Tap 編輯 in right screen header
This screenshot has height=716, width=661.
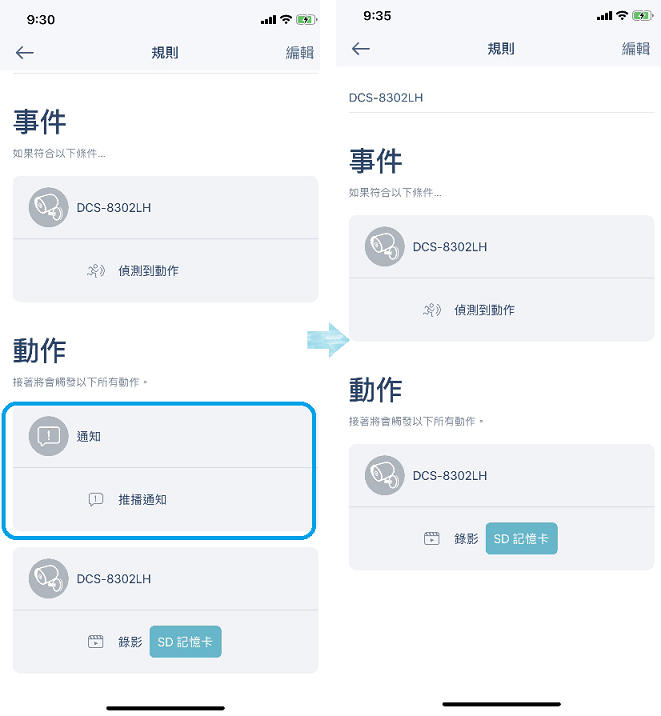click(635, 48)
